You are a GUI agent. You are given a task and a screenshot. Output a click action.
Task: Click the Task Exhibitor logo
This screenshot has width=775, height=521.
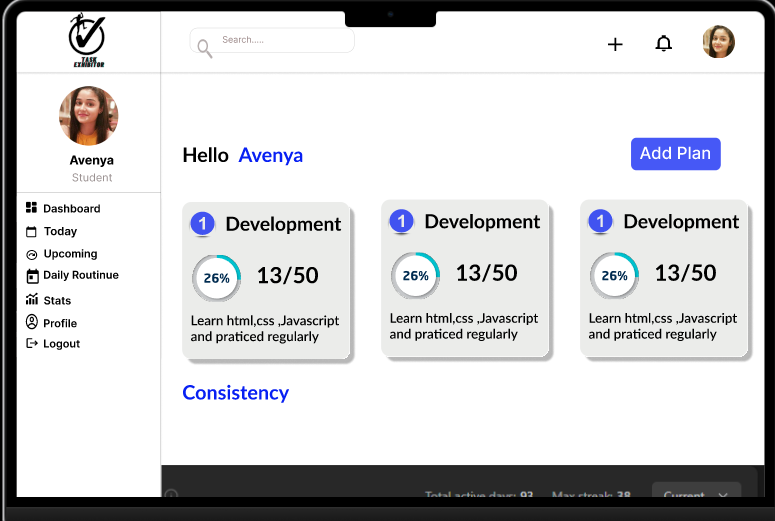click(87, 40)
